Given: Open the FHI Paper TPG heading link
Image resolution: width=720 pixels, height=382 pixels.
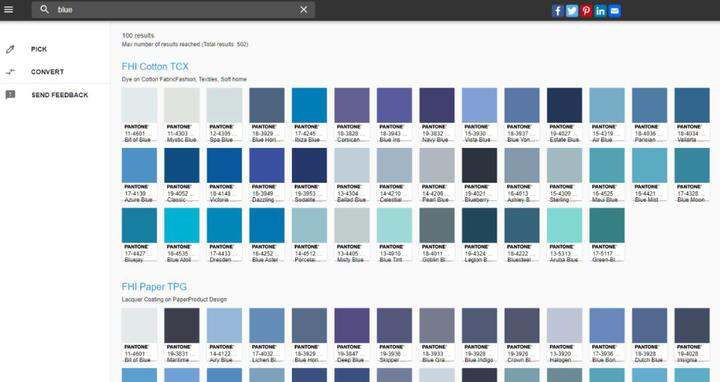Looking at the screenshot, I should coord(154,287).
